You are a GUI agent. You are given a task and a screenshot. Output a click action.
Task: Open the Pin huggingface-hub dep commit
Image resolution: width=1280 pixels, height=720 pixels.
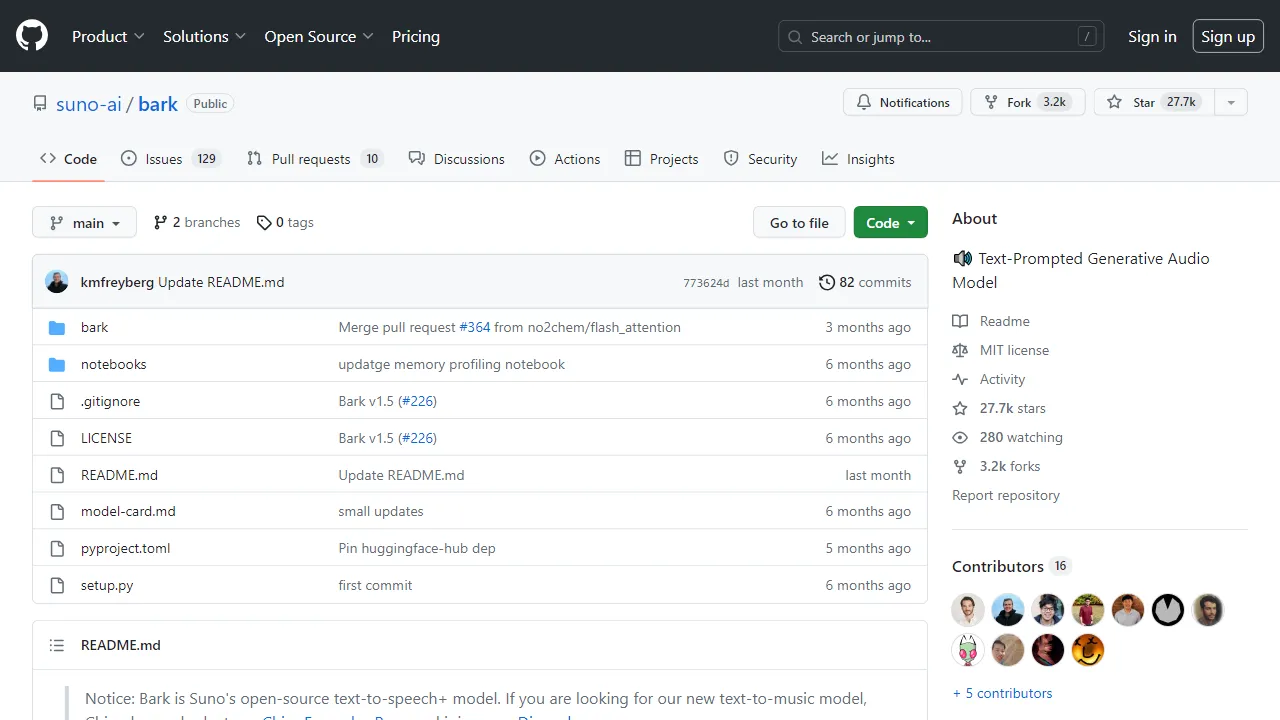[417, 548]
